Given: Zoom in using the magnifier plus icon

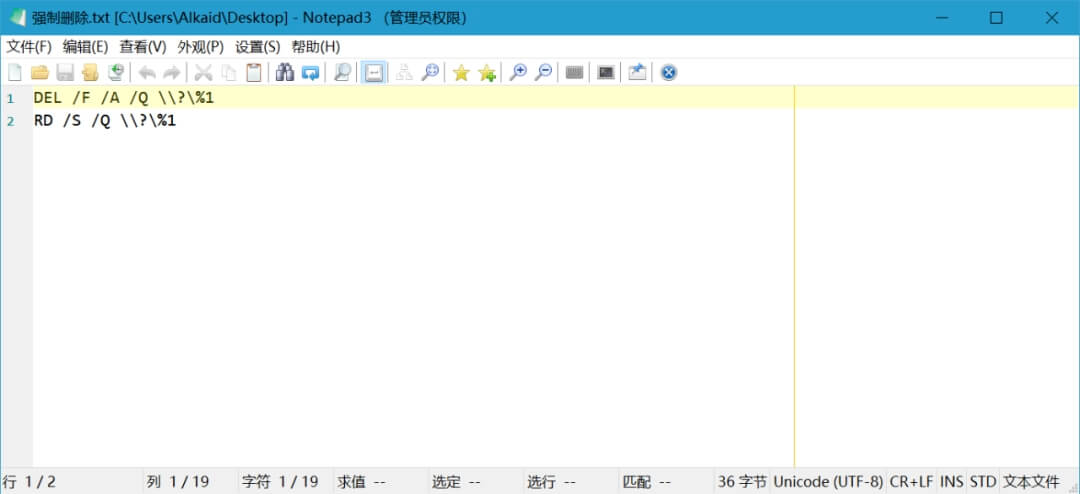Looking at the screenshot, I should 518,72.
